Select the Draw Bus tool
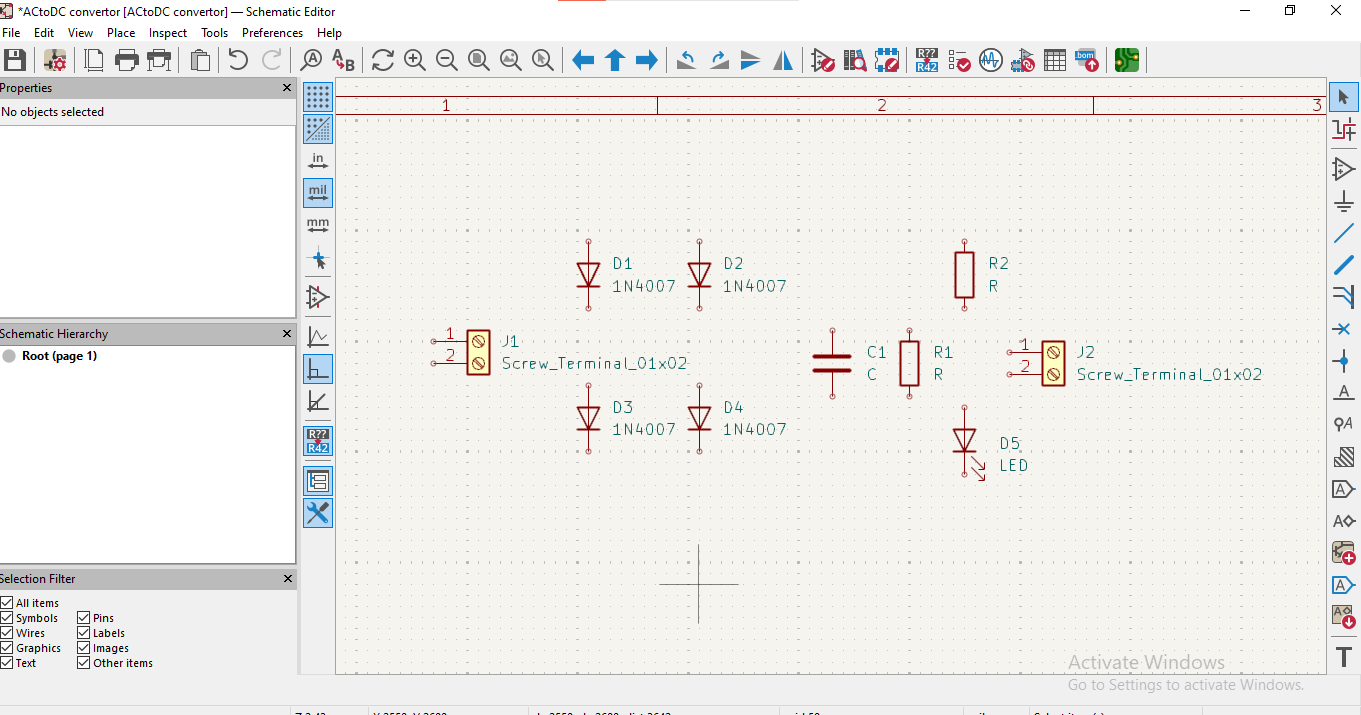Viewport: 1361px width, 715px height. [x=1343, y=265]
